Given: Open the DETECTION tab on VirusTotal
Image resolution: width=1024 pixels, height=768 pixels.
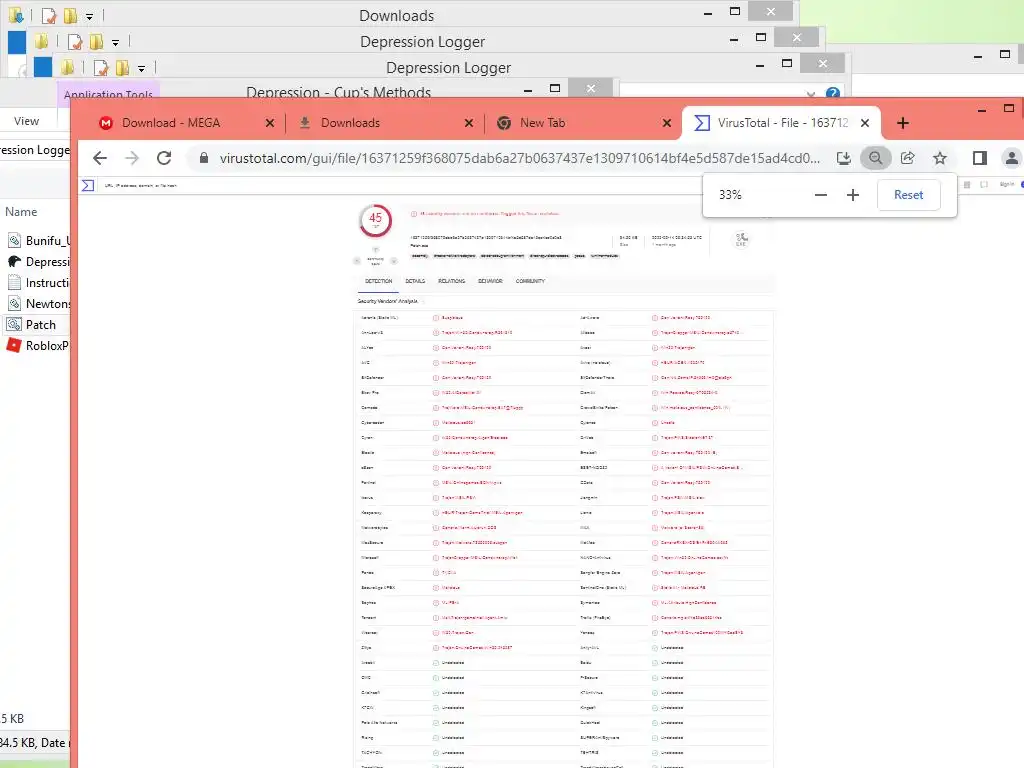Looking at the screenshot, I should pos(379,281).
